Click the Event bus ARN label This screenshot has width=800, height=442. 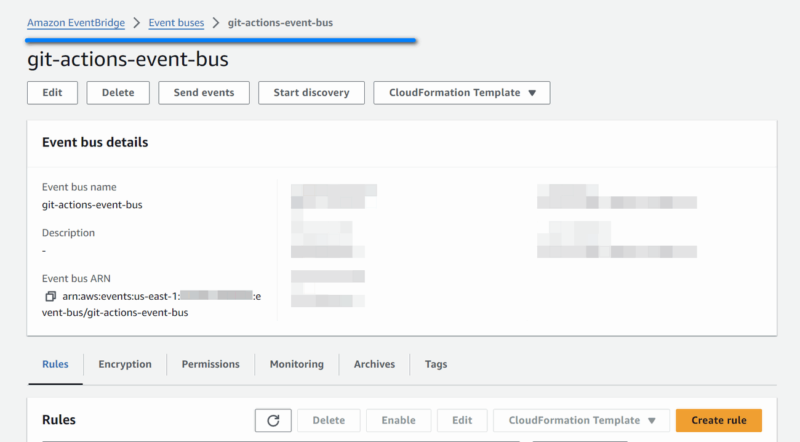click(76, 279)
